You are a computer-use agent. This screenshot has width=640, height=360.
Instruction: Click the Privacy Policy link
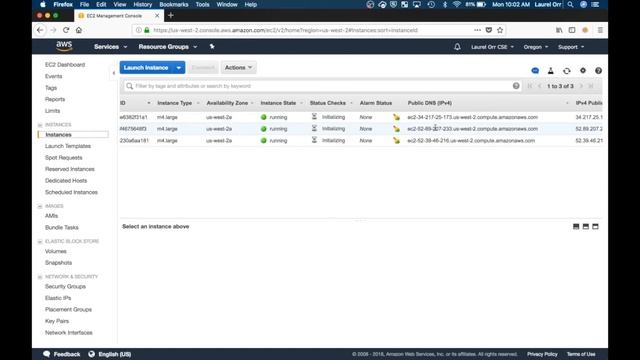point(542,354)
